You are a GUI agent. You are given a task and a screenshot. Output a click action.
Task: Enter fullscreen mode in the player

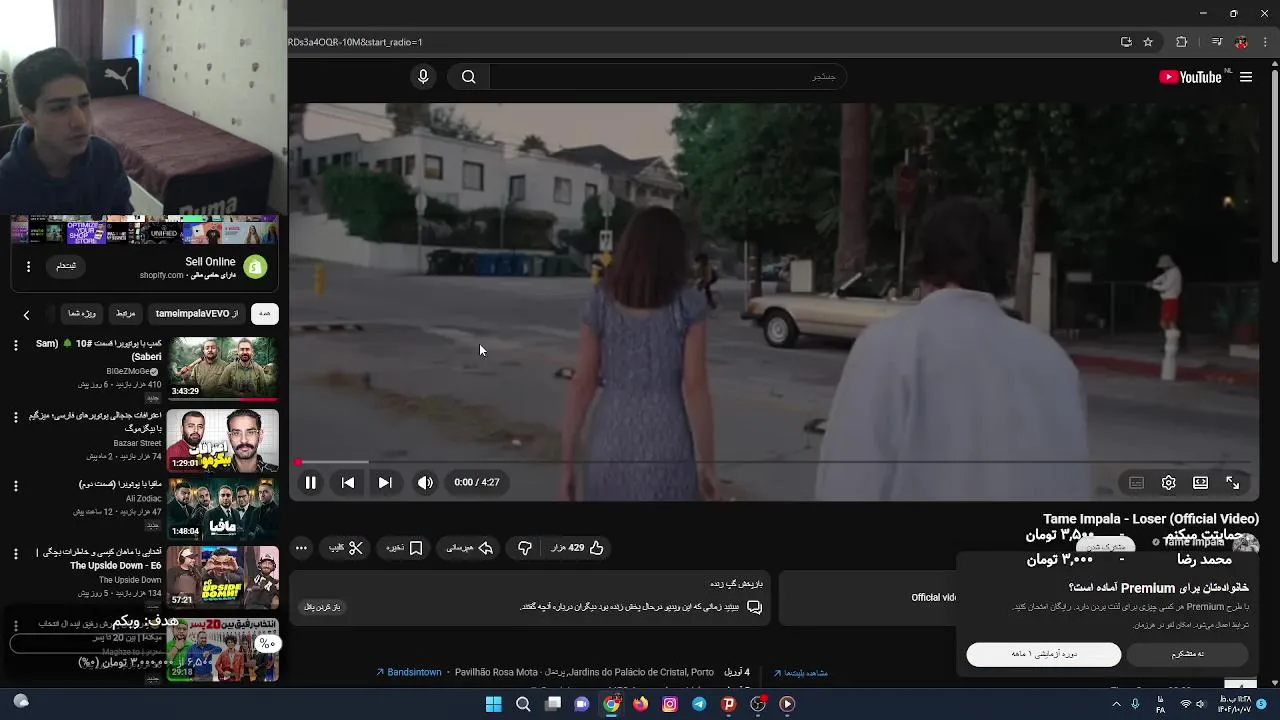coord(1232,482)
